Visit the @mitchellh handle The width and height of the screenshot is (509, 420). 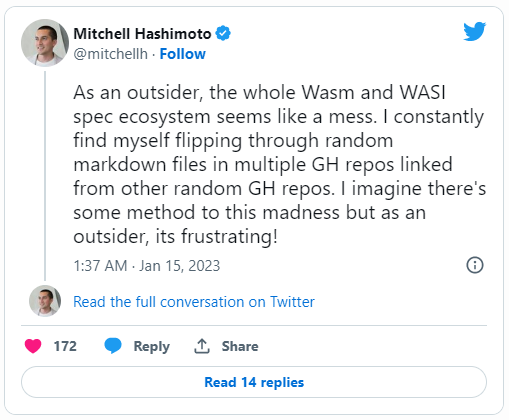pos(110,54)
